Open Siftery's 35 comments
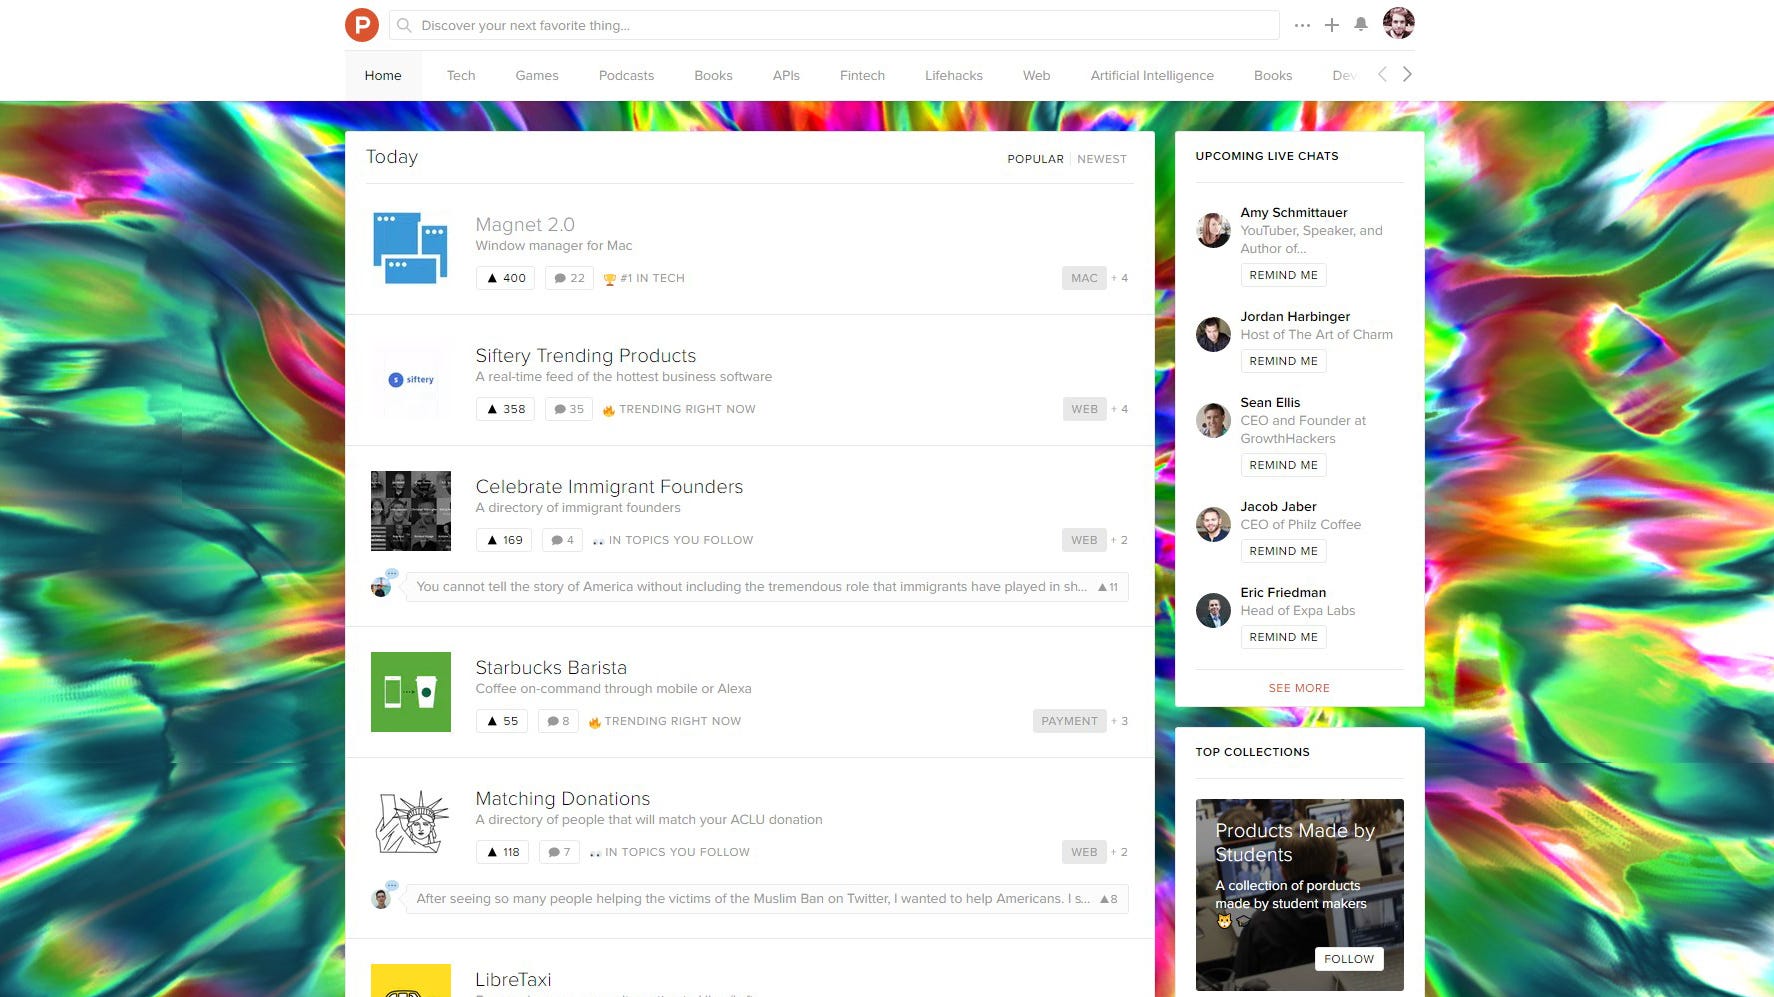 (569, 409)
